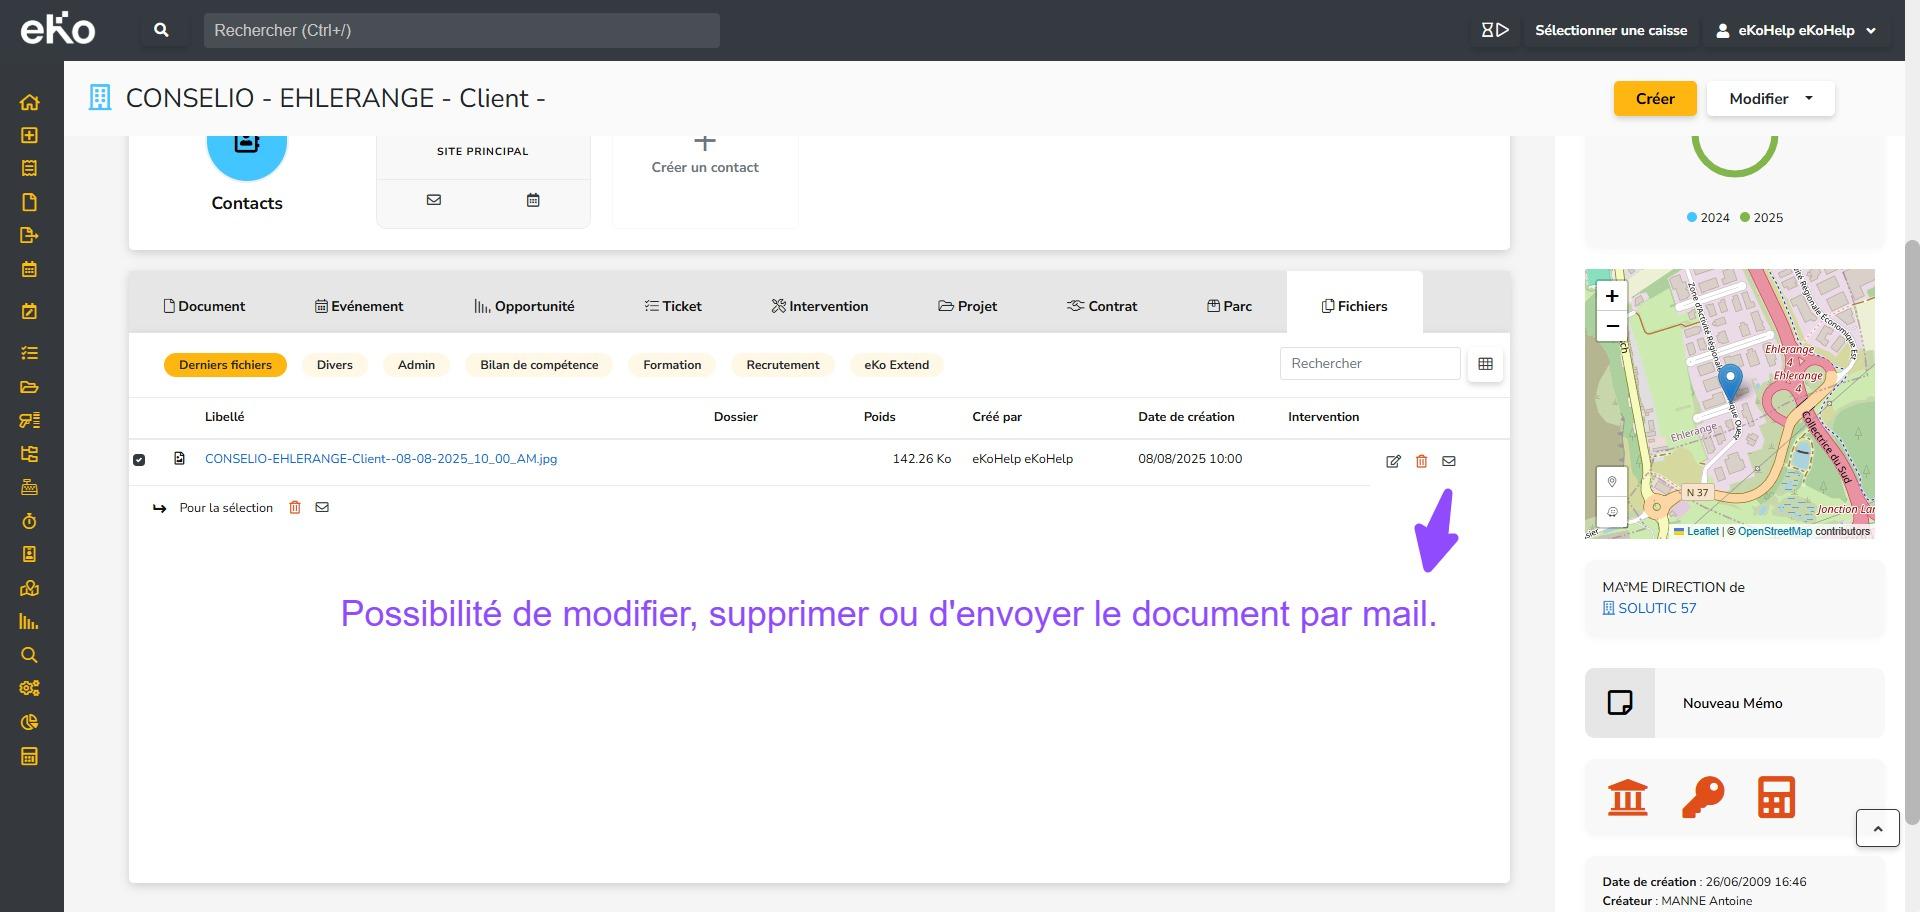Open the orange calculator icon

click(1776, 798)
